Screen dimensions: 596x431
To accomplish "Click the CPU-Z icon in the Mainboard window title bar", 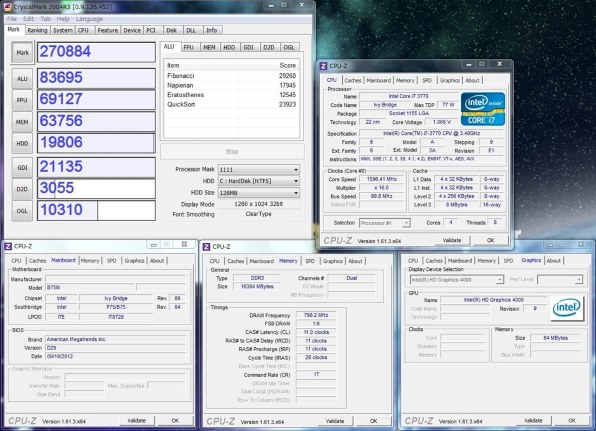I will (8, 246).
